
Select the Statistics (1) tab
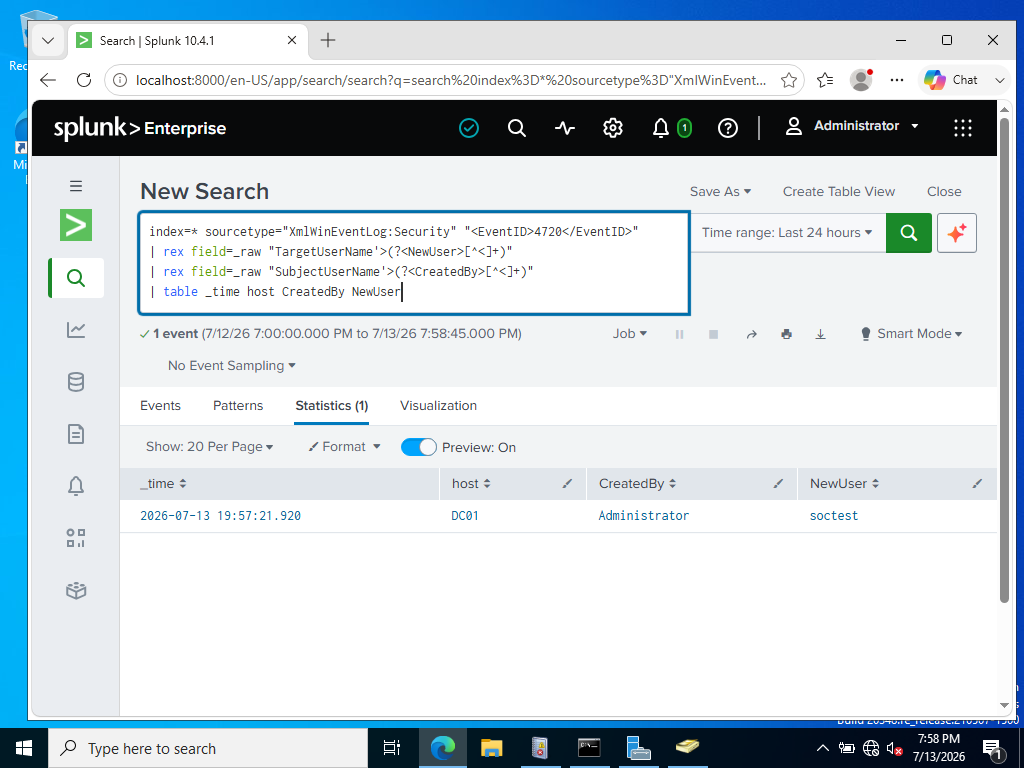point(332,406)
